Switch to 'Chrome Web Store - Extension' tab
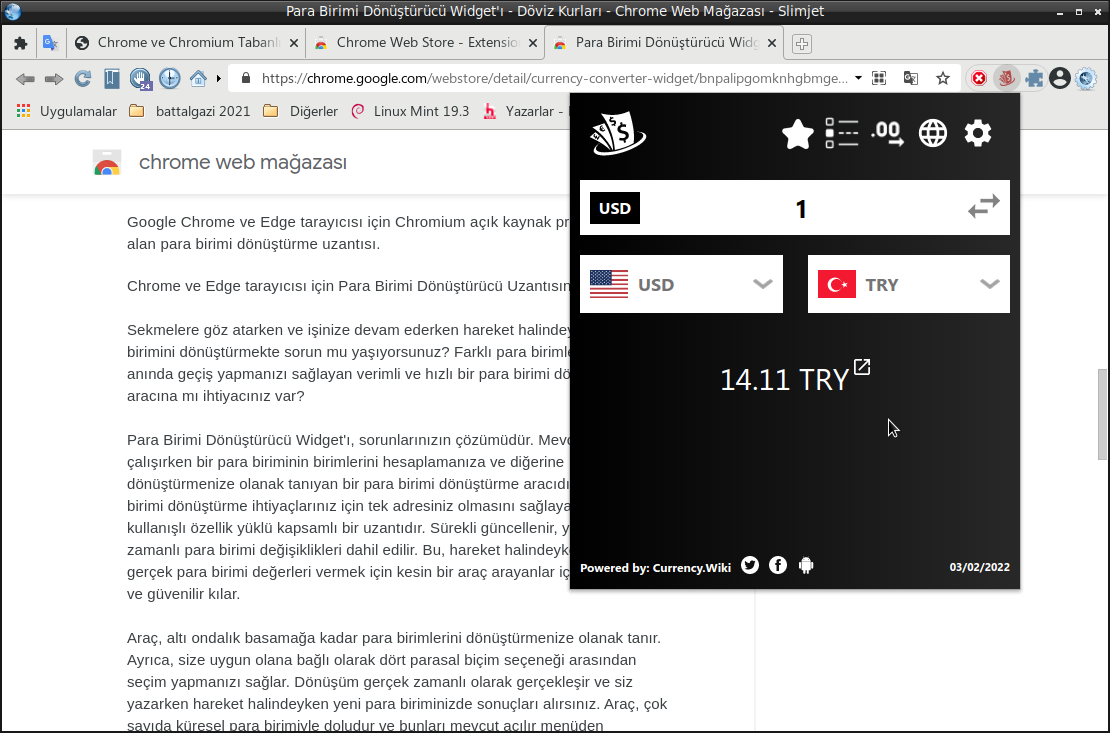This screenshot has height=733, width=1110. point(426,42)
